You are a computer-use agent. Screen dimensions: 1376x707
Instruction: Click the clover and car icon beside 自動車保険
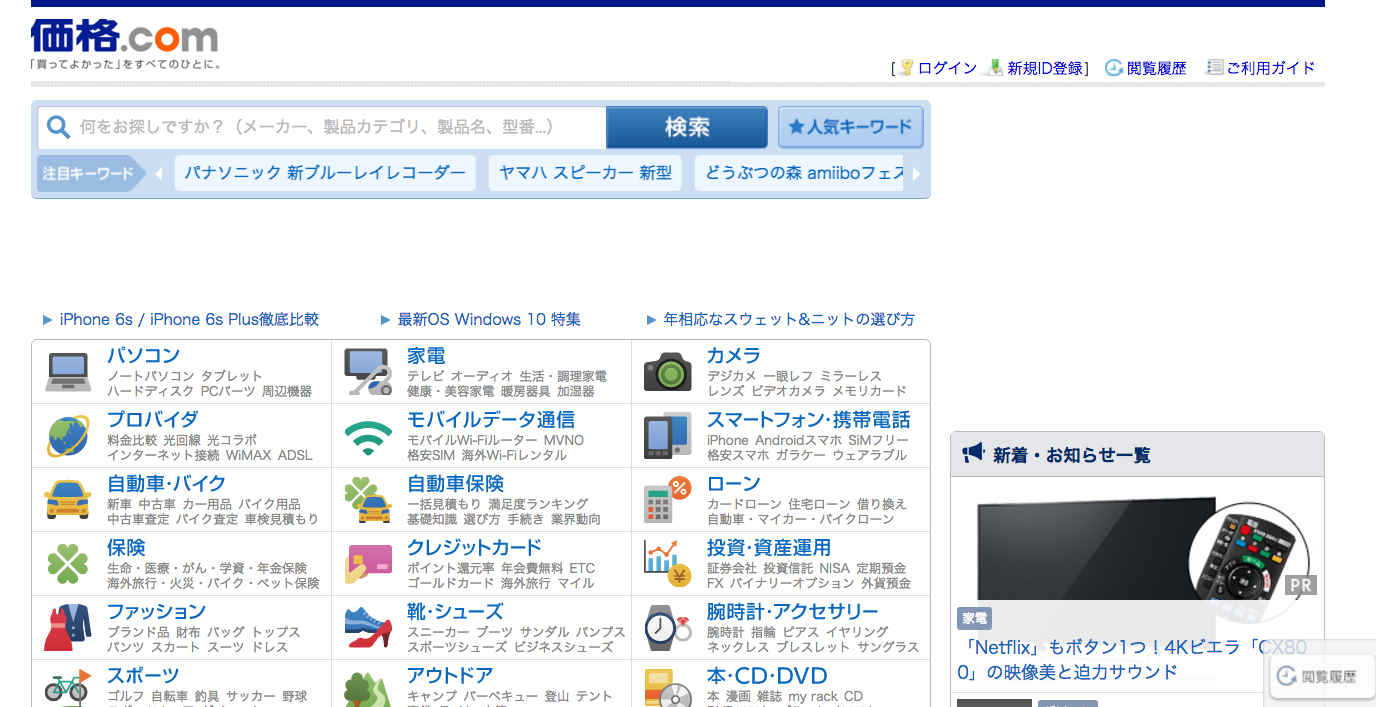click(x=368, y=500)
